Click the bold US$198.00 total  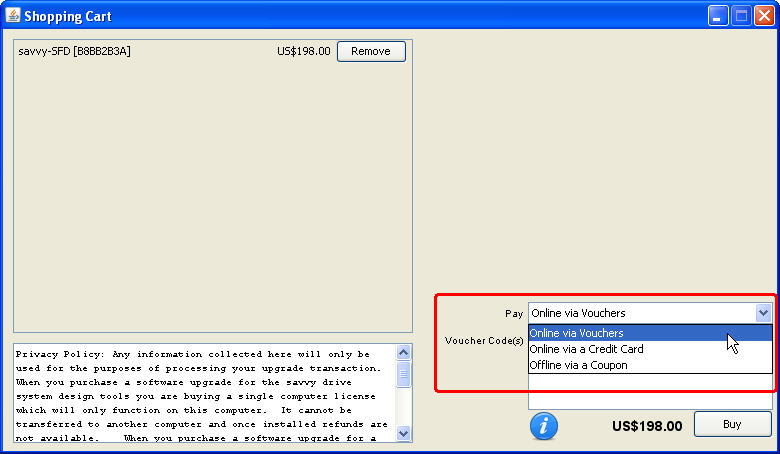647,426
